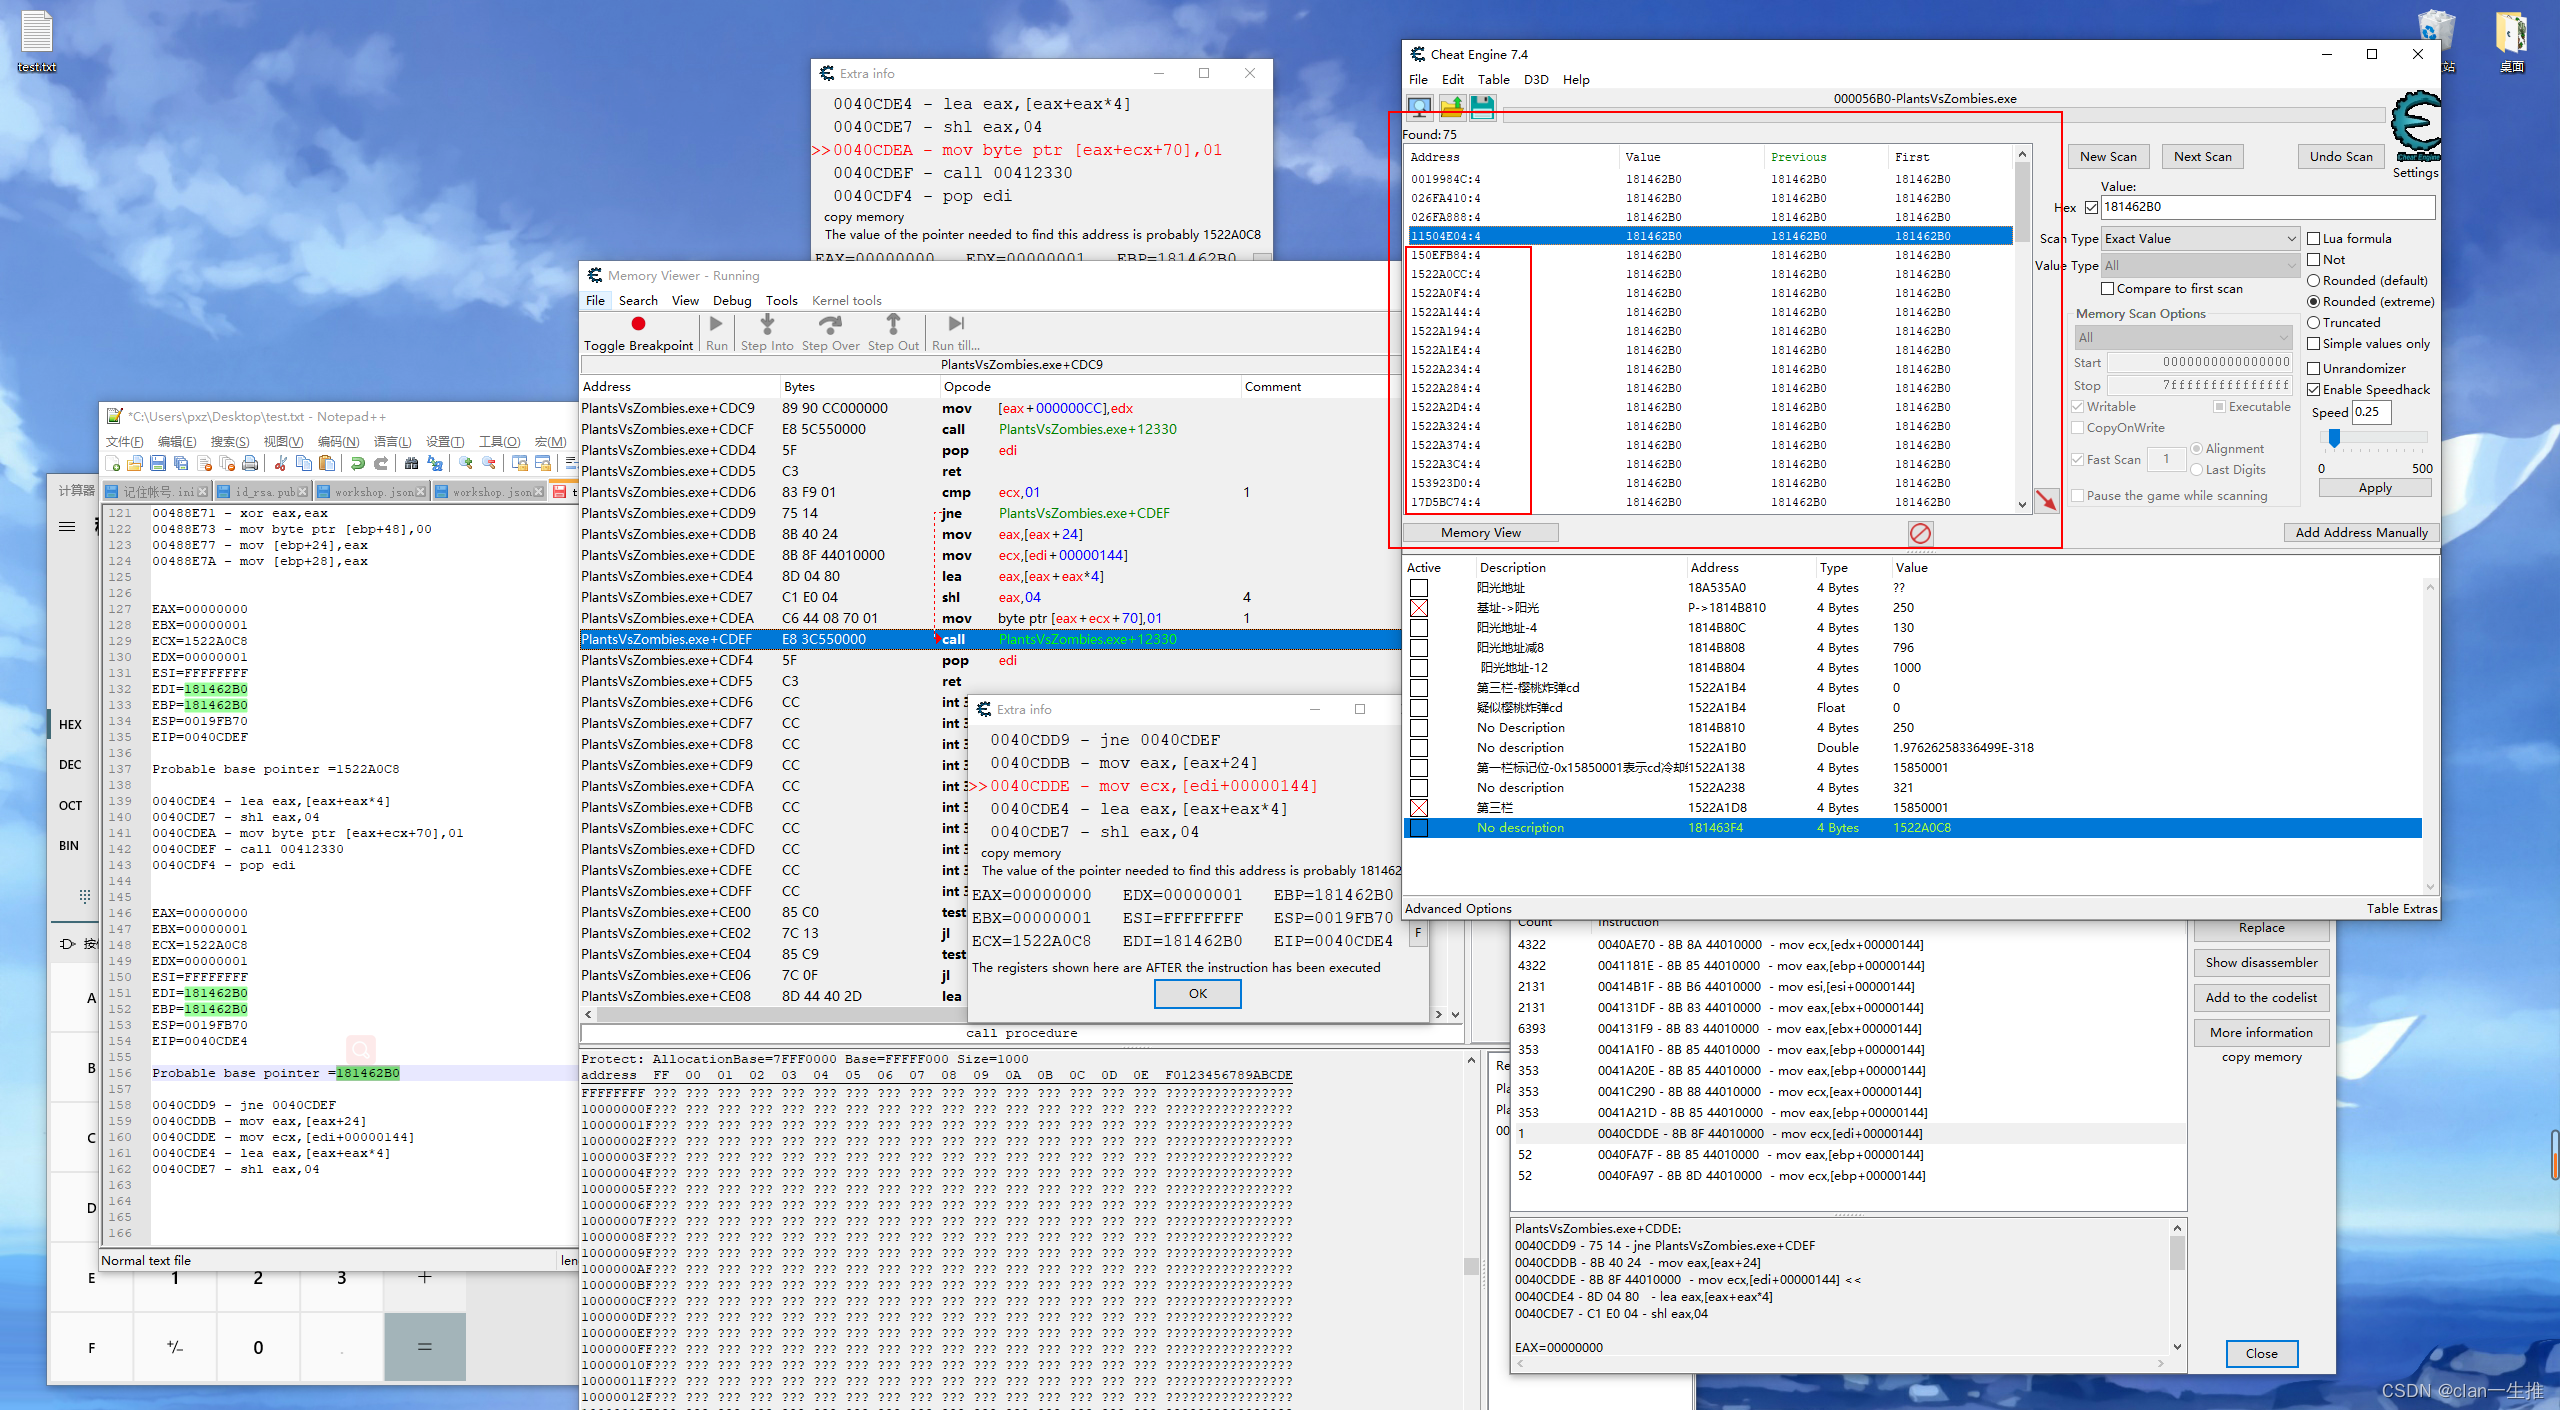Click the Print icon in Notepad++ toolbar
The height and width of the screenshot is (1410, 2560).
250,463
